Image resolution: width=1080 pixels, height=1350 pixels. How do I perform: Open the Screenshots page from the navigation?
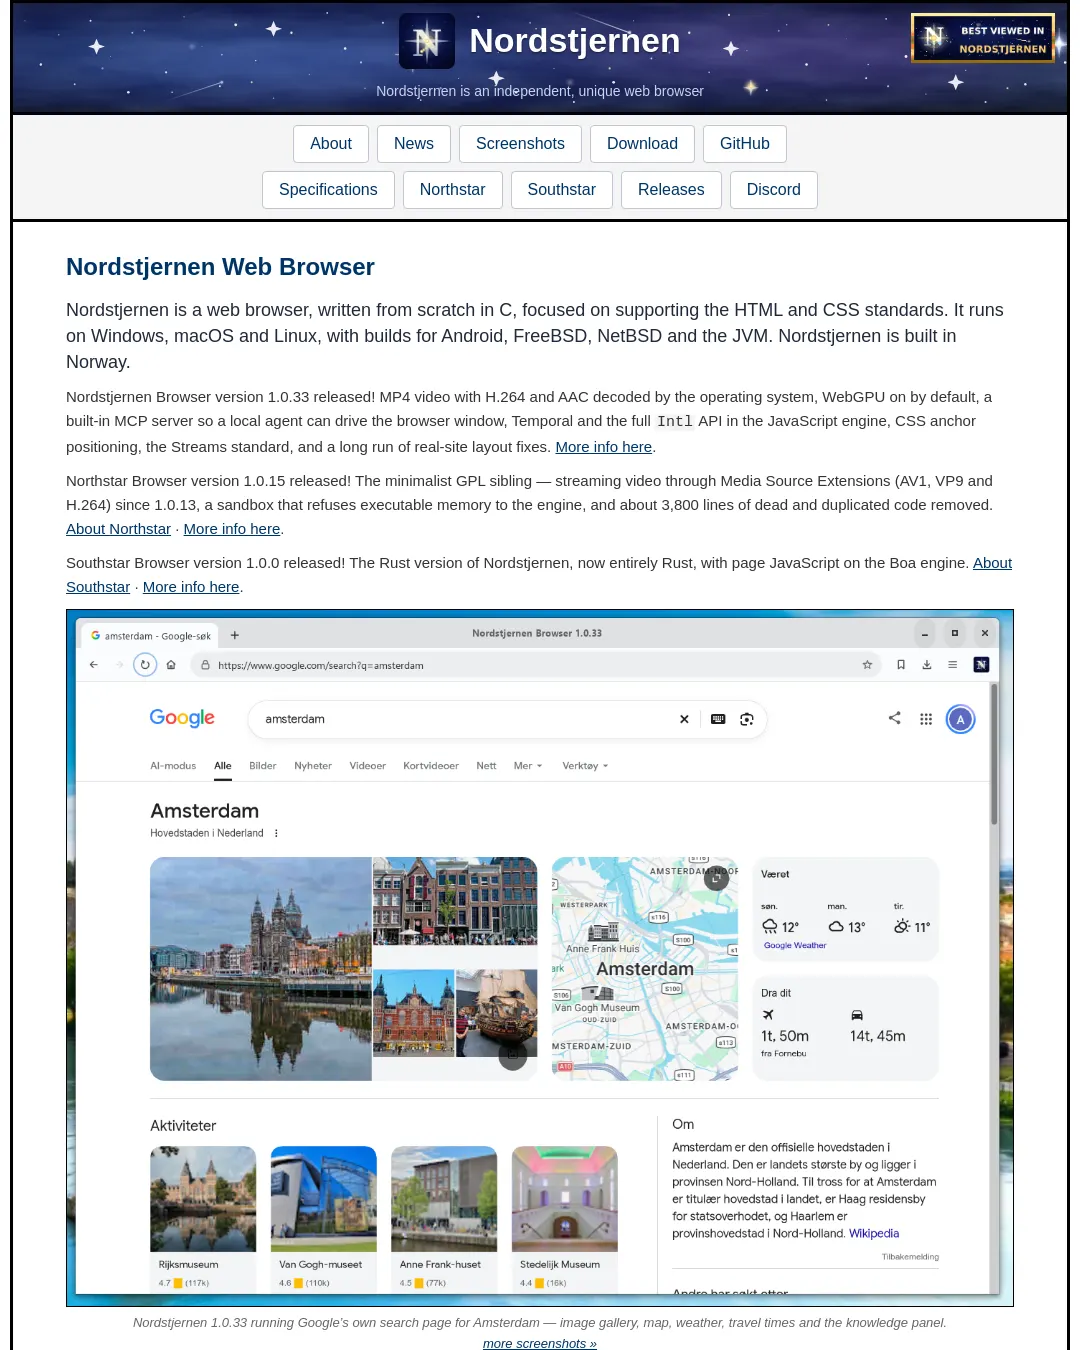(520, 144)
